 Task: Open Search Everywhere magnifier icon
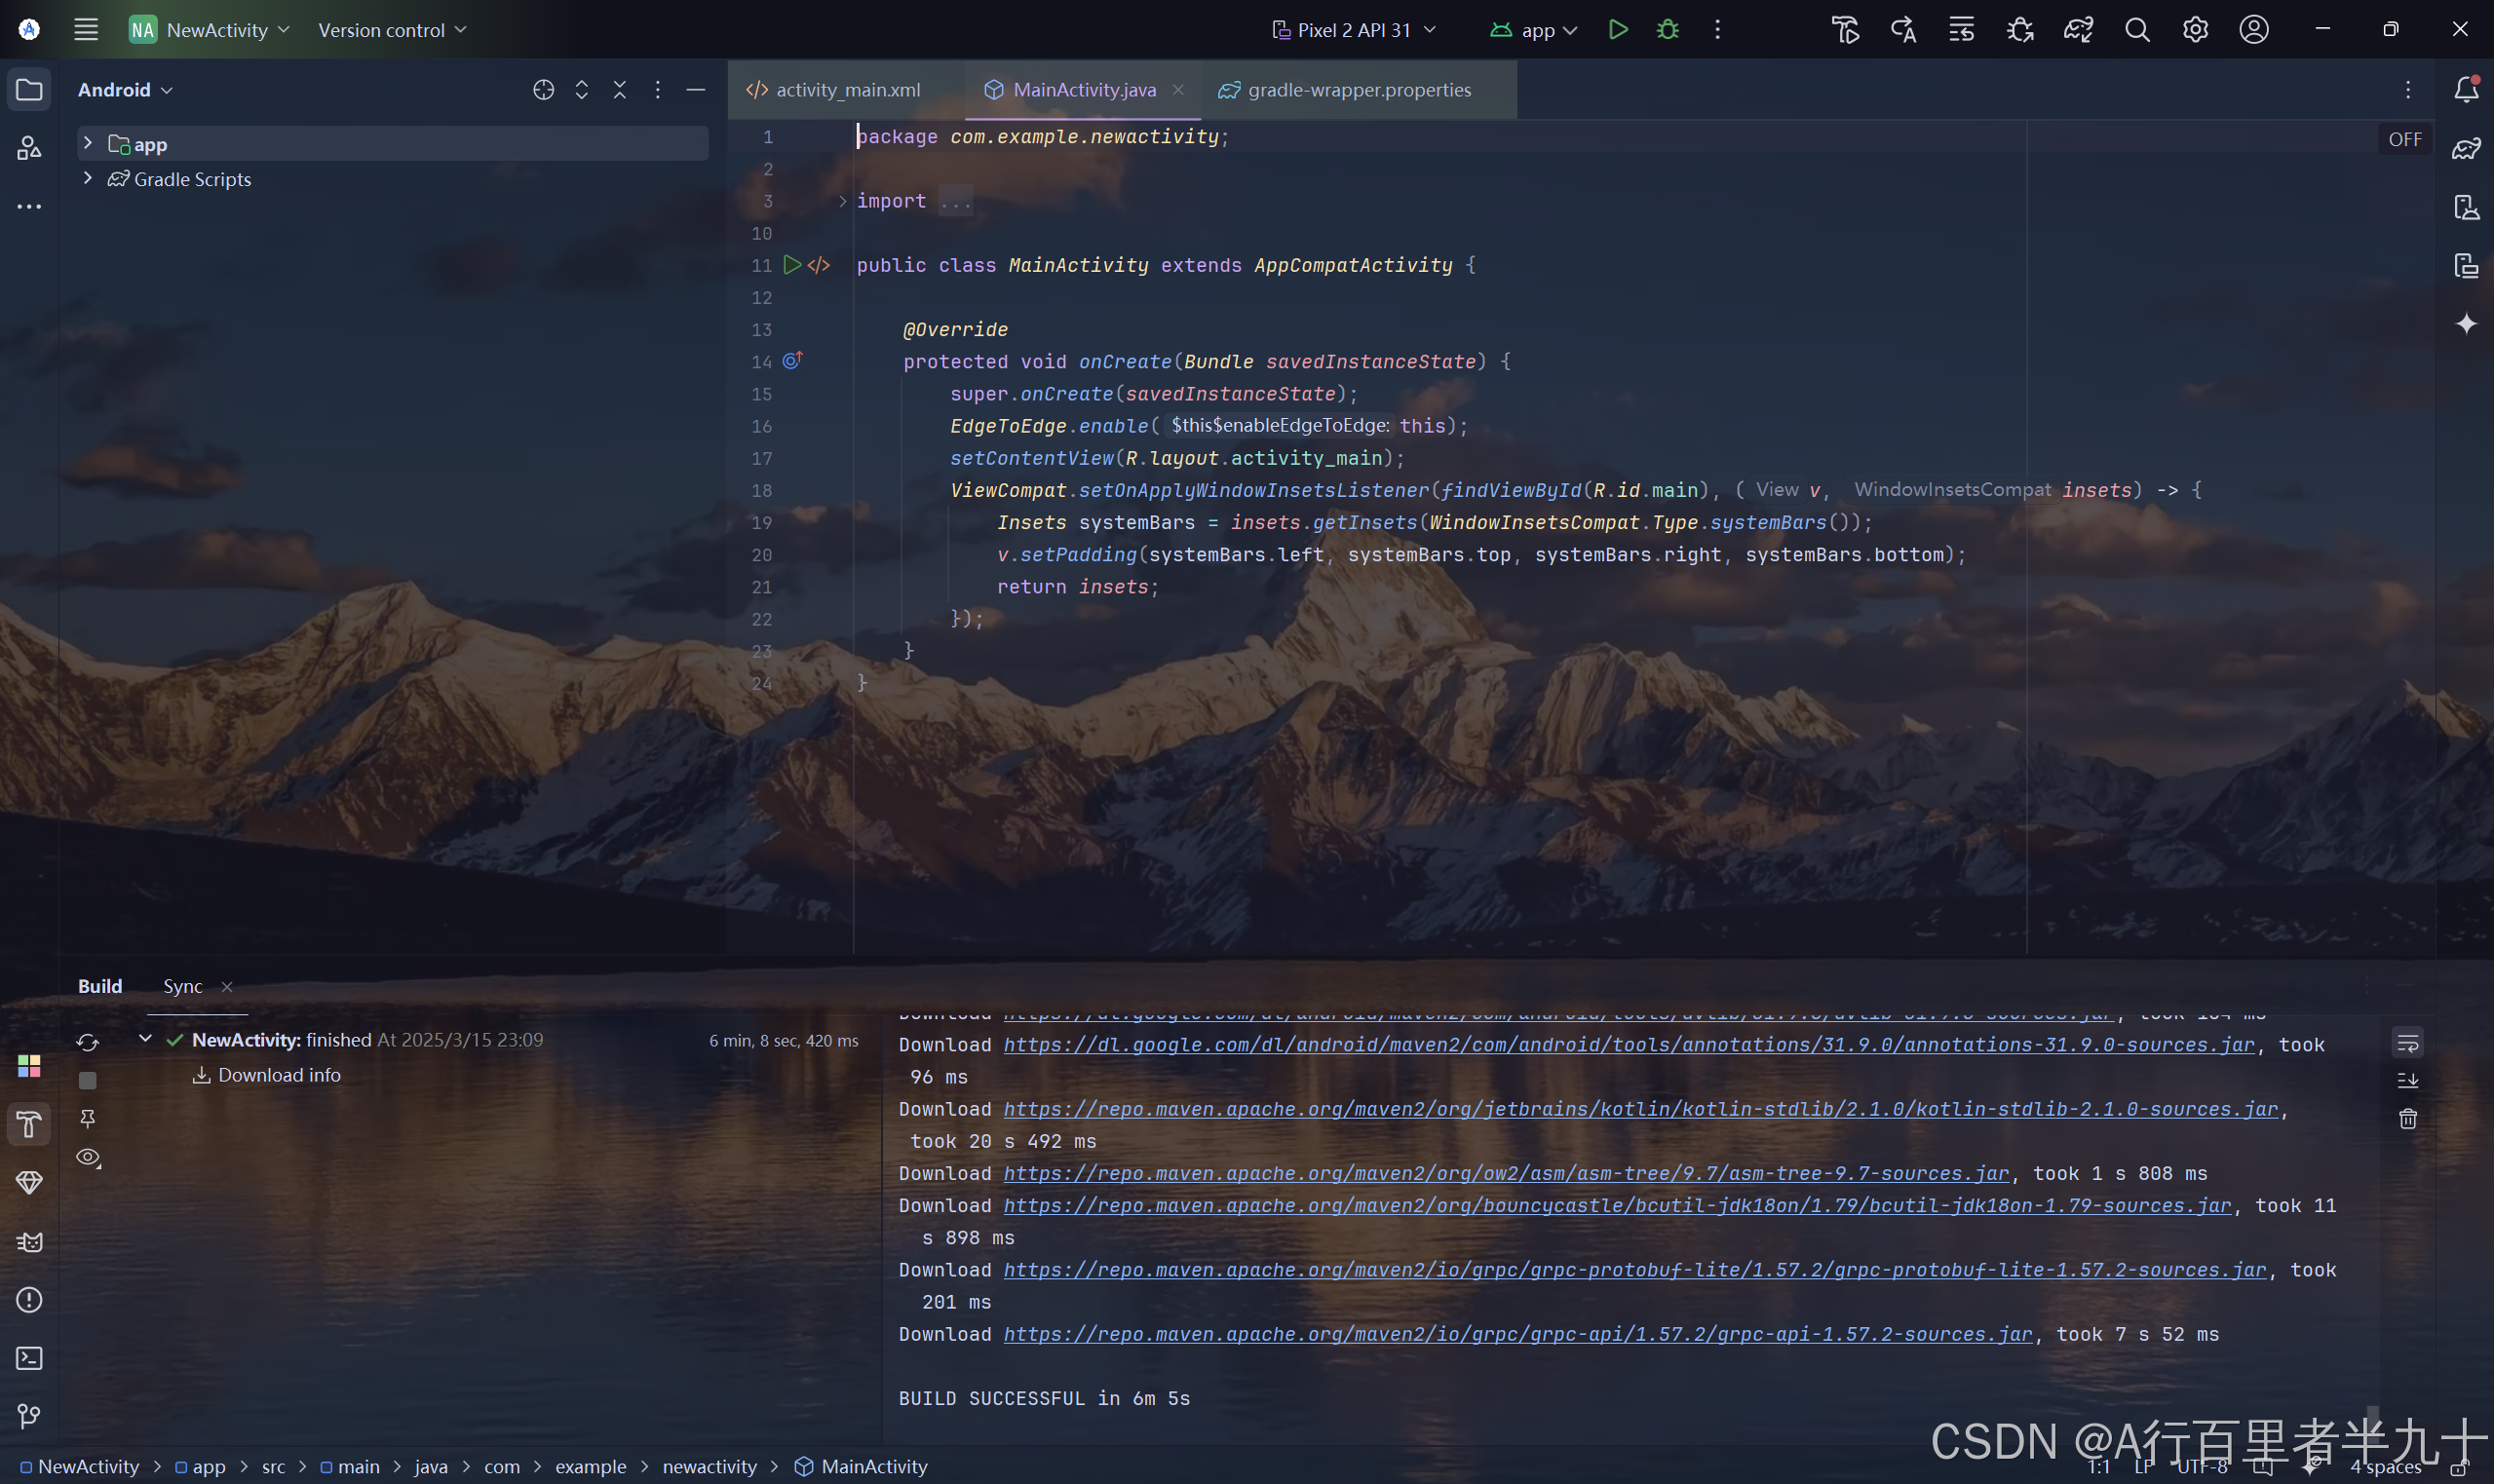[x=2137, y=30]
